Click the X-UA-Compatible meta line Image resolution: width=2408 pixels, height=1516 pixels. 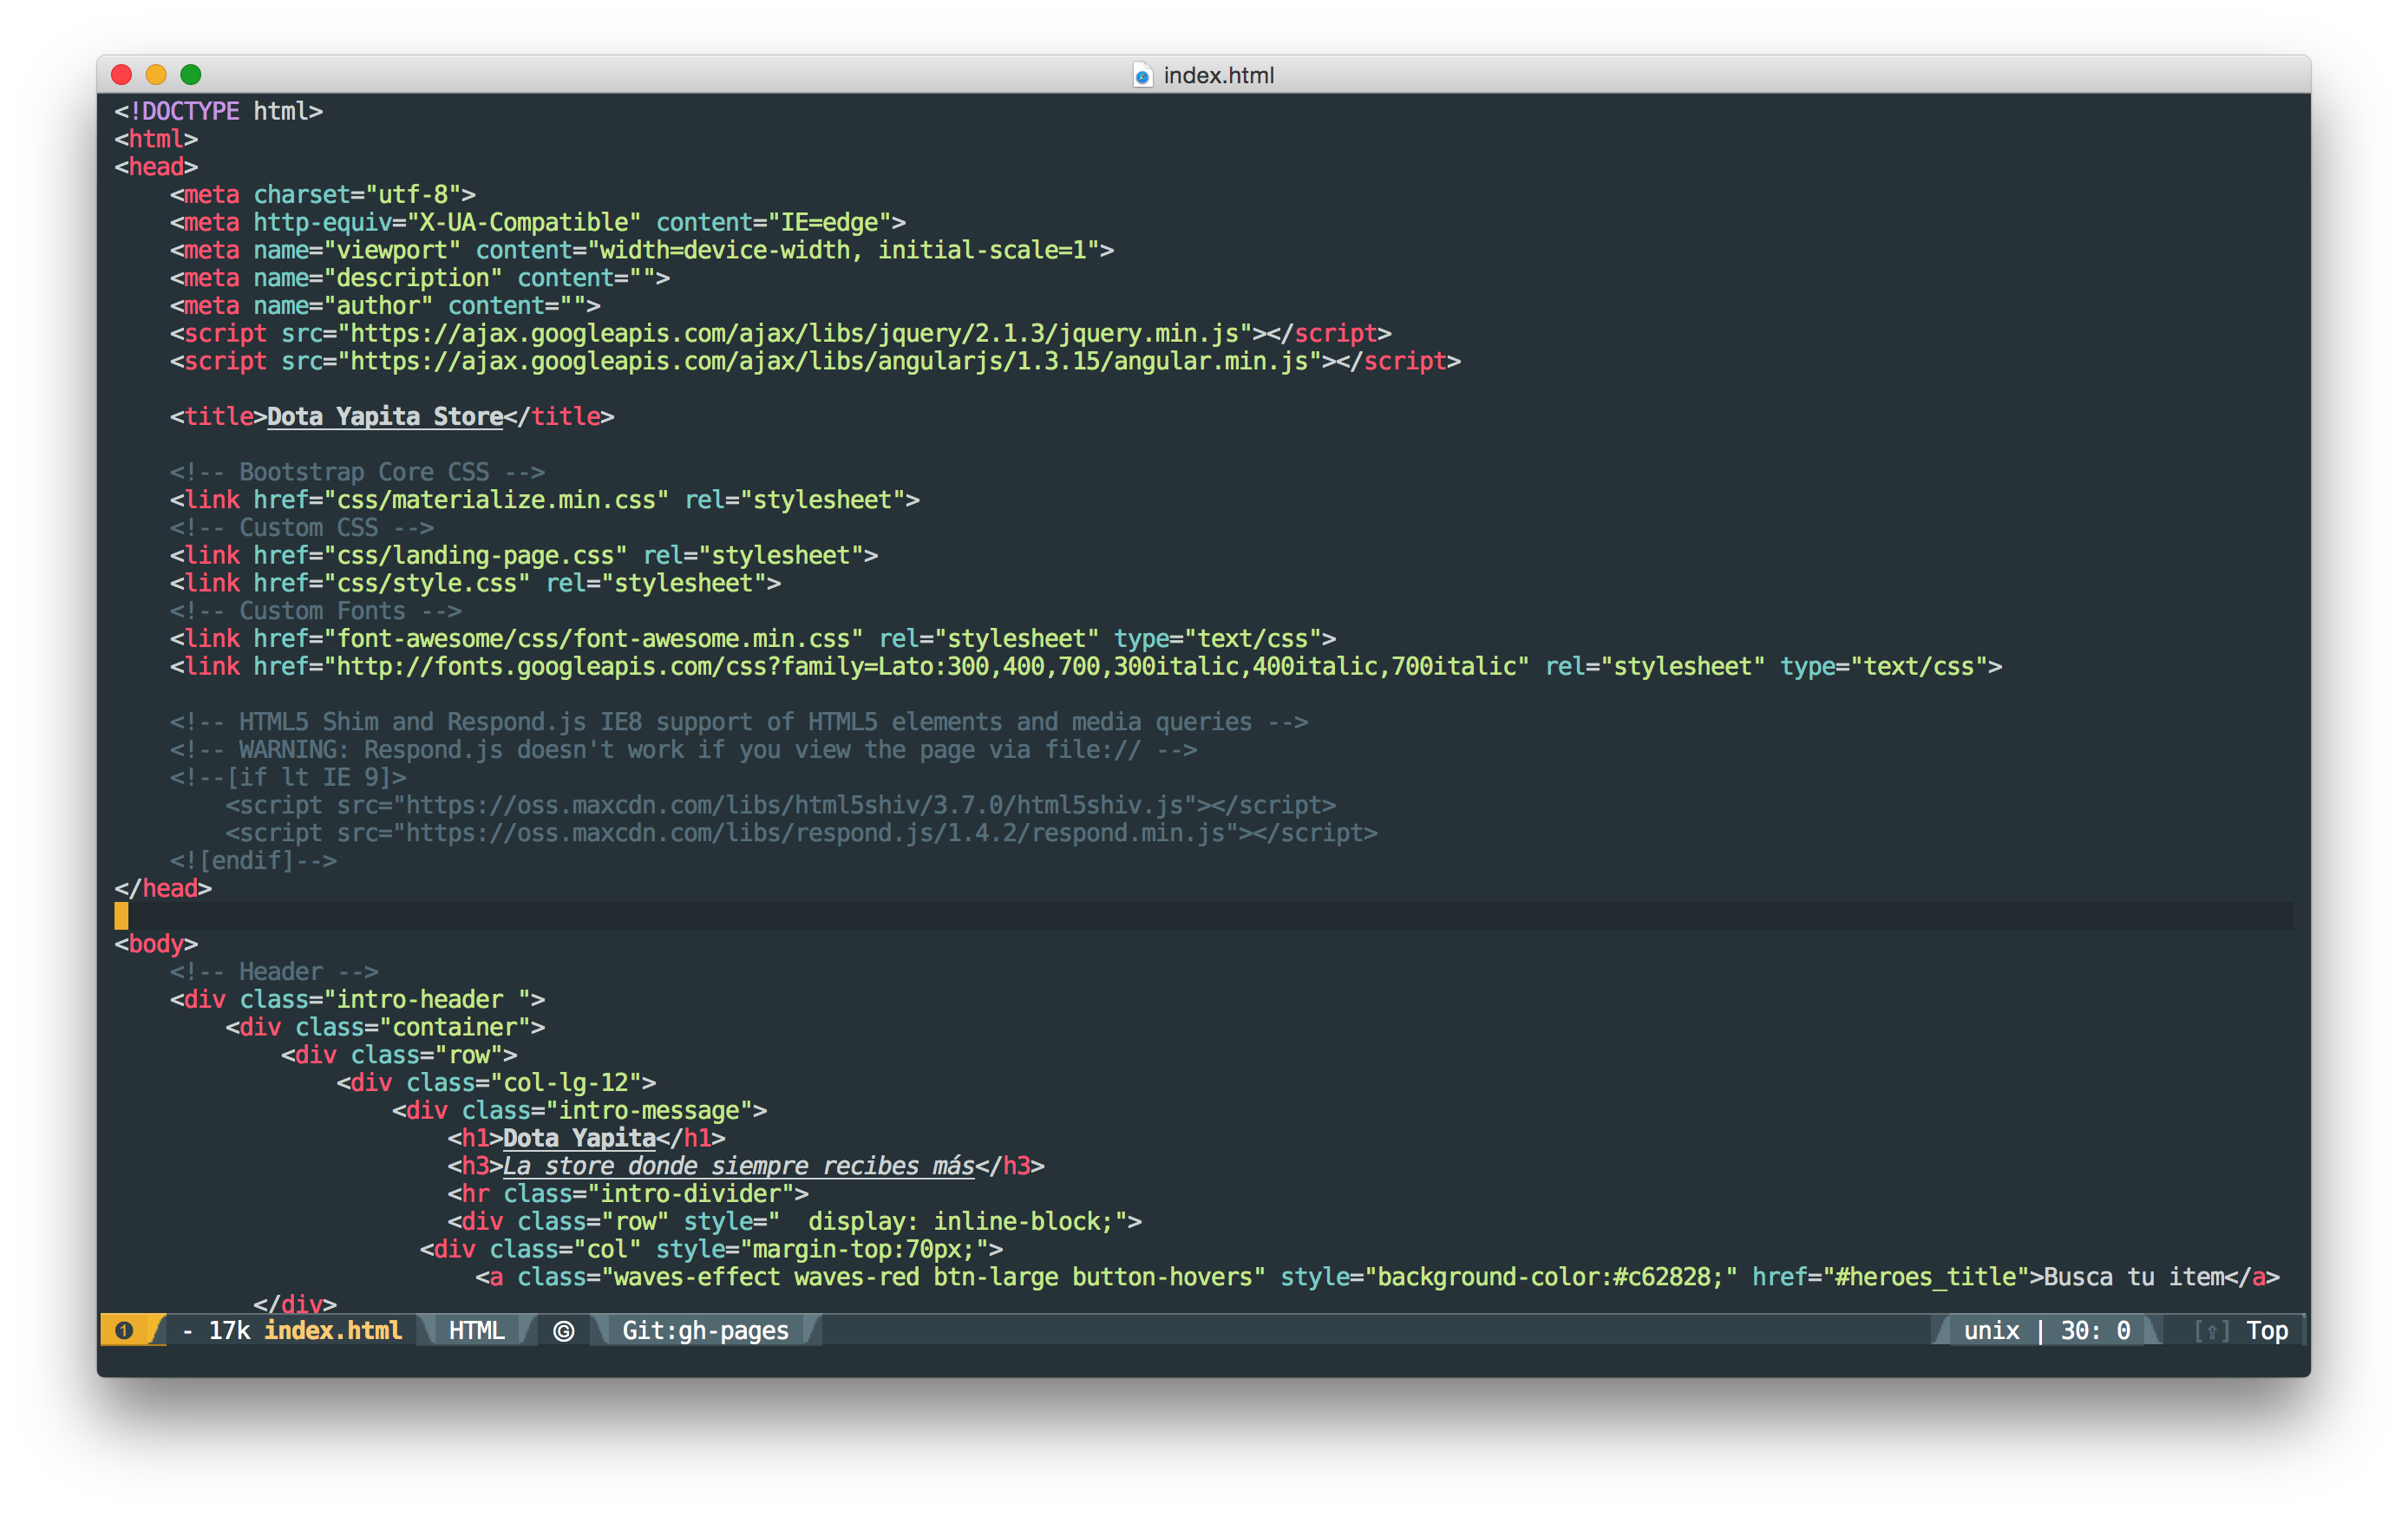point(537,222)
